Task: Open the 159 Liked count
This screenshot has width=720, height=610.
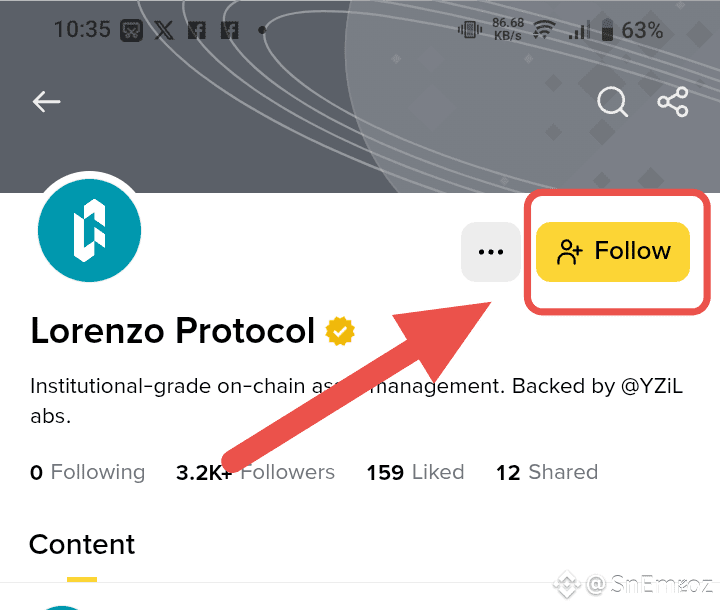Action: pos(415,472)
